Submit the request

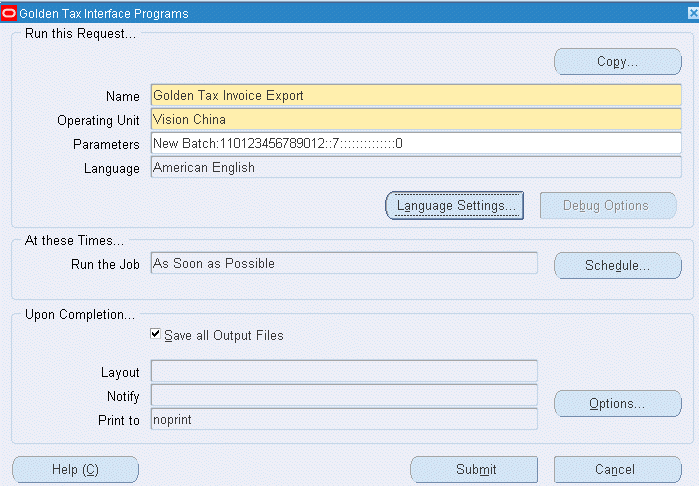474,470
